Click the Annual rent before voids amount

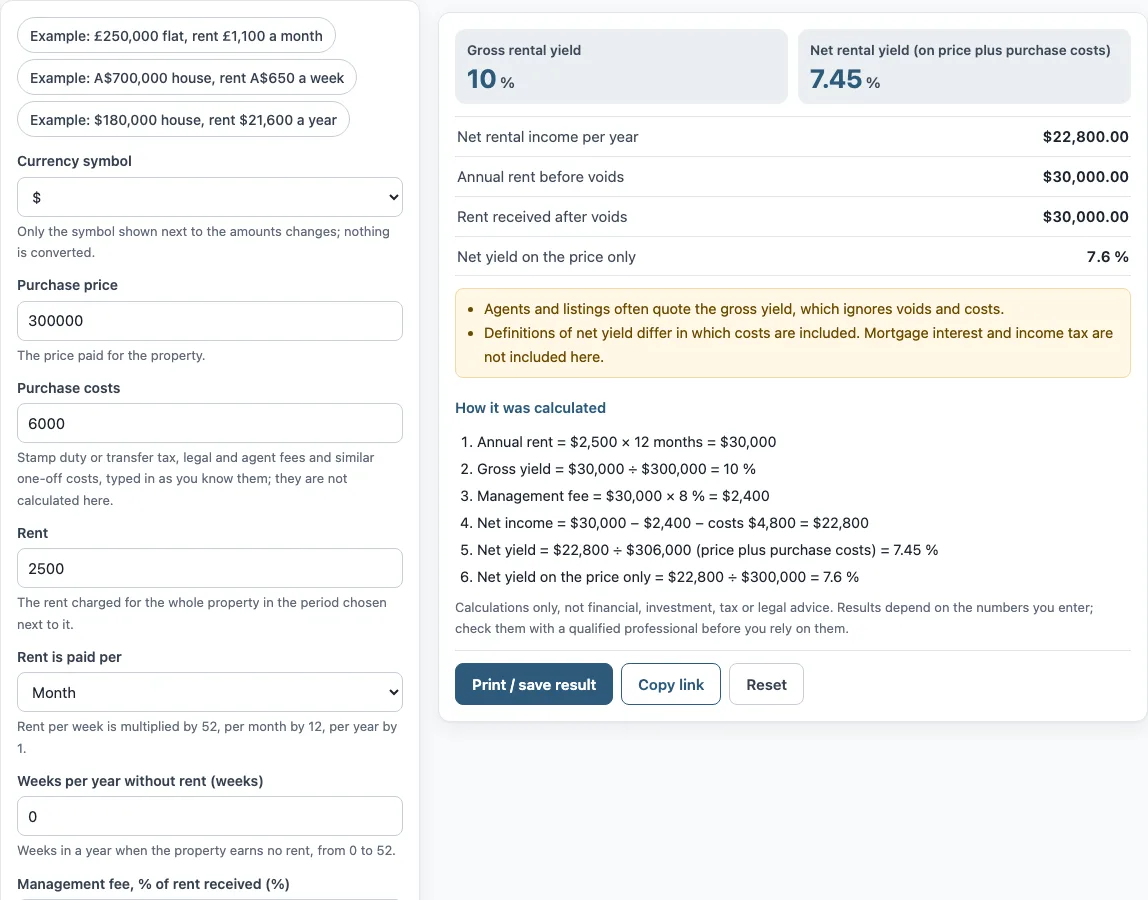coord(1085,176)
